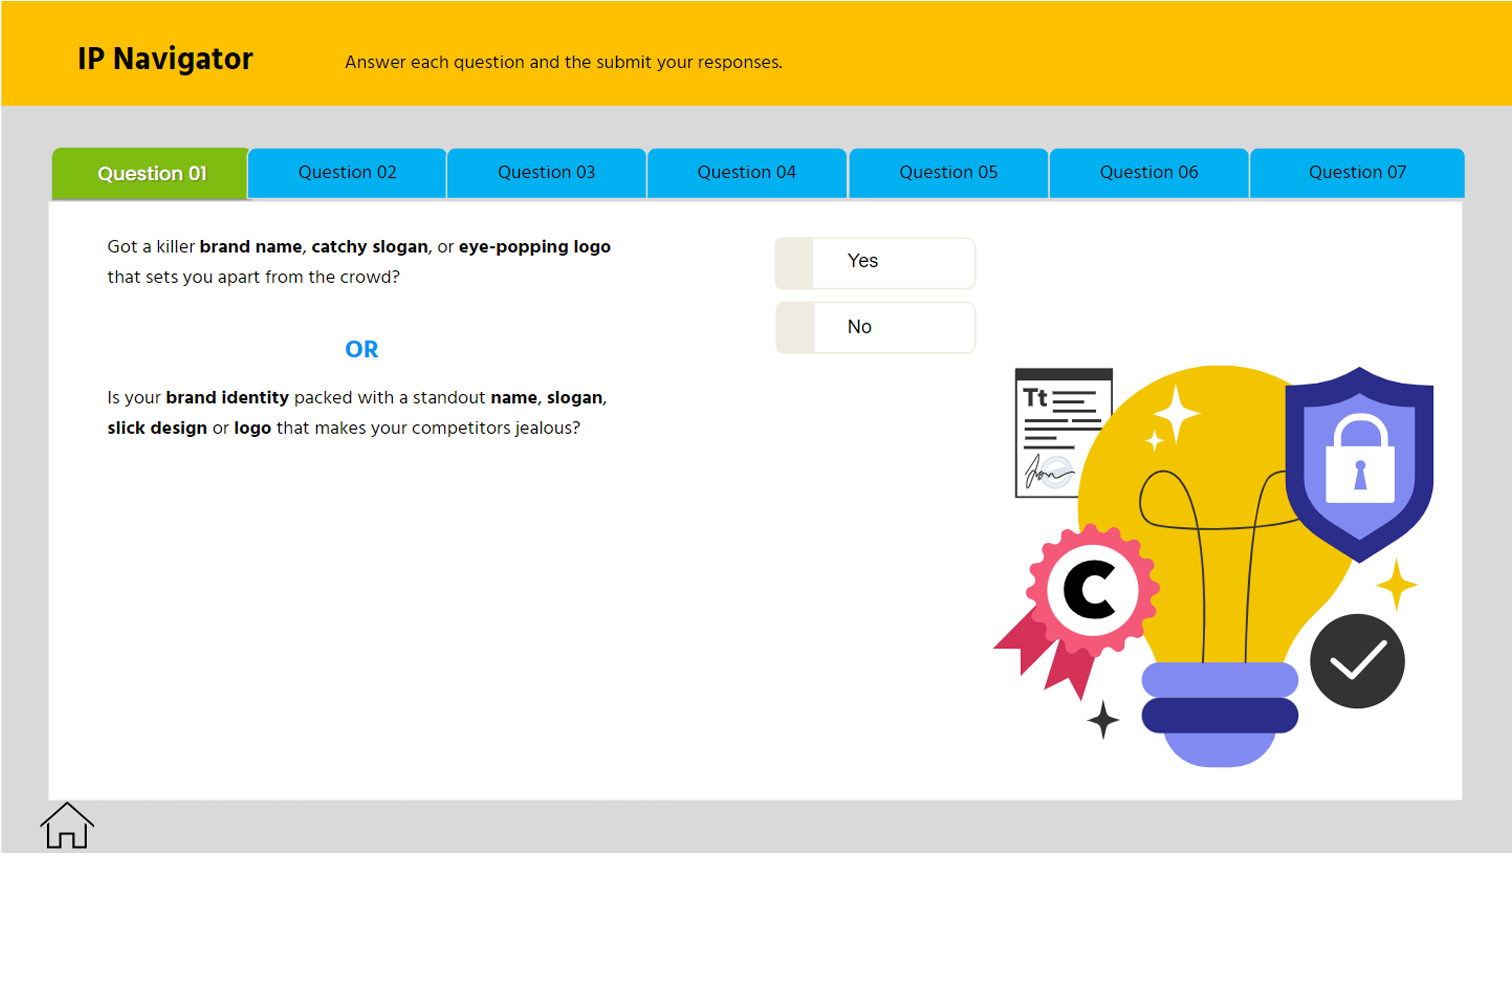Viewport: 1512px width, 1005px height.
Task: Click the blue OR separator text
Action: click(362, 349)
